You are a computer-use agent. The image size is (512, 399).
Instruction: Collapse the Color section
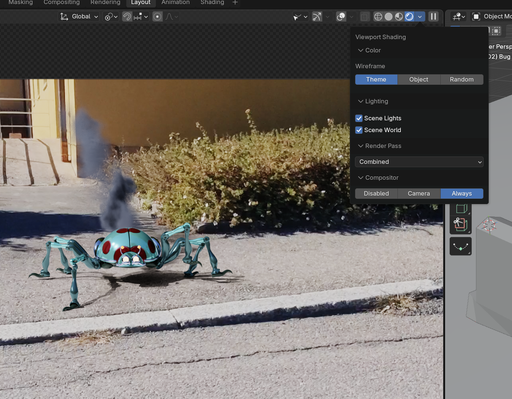point(369,50)
